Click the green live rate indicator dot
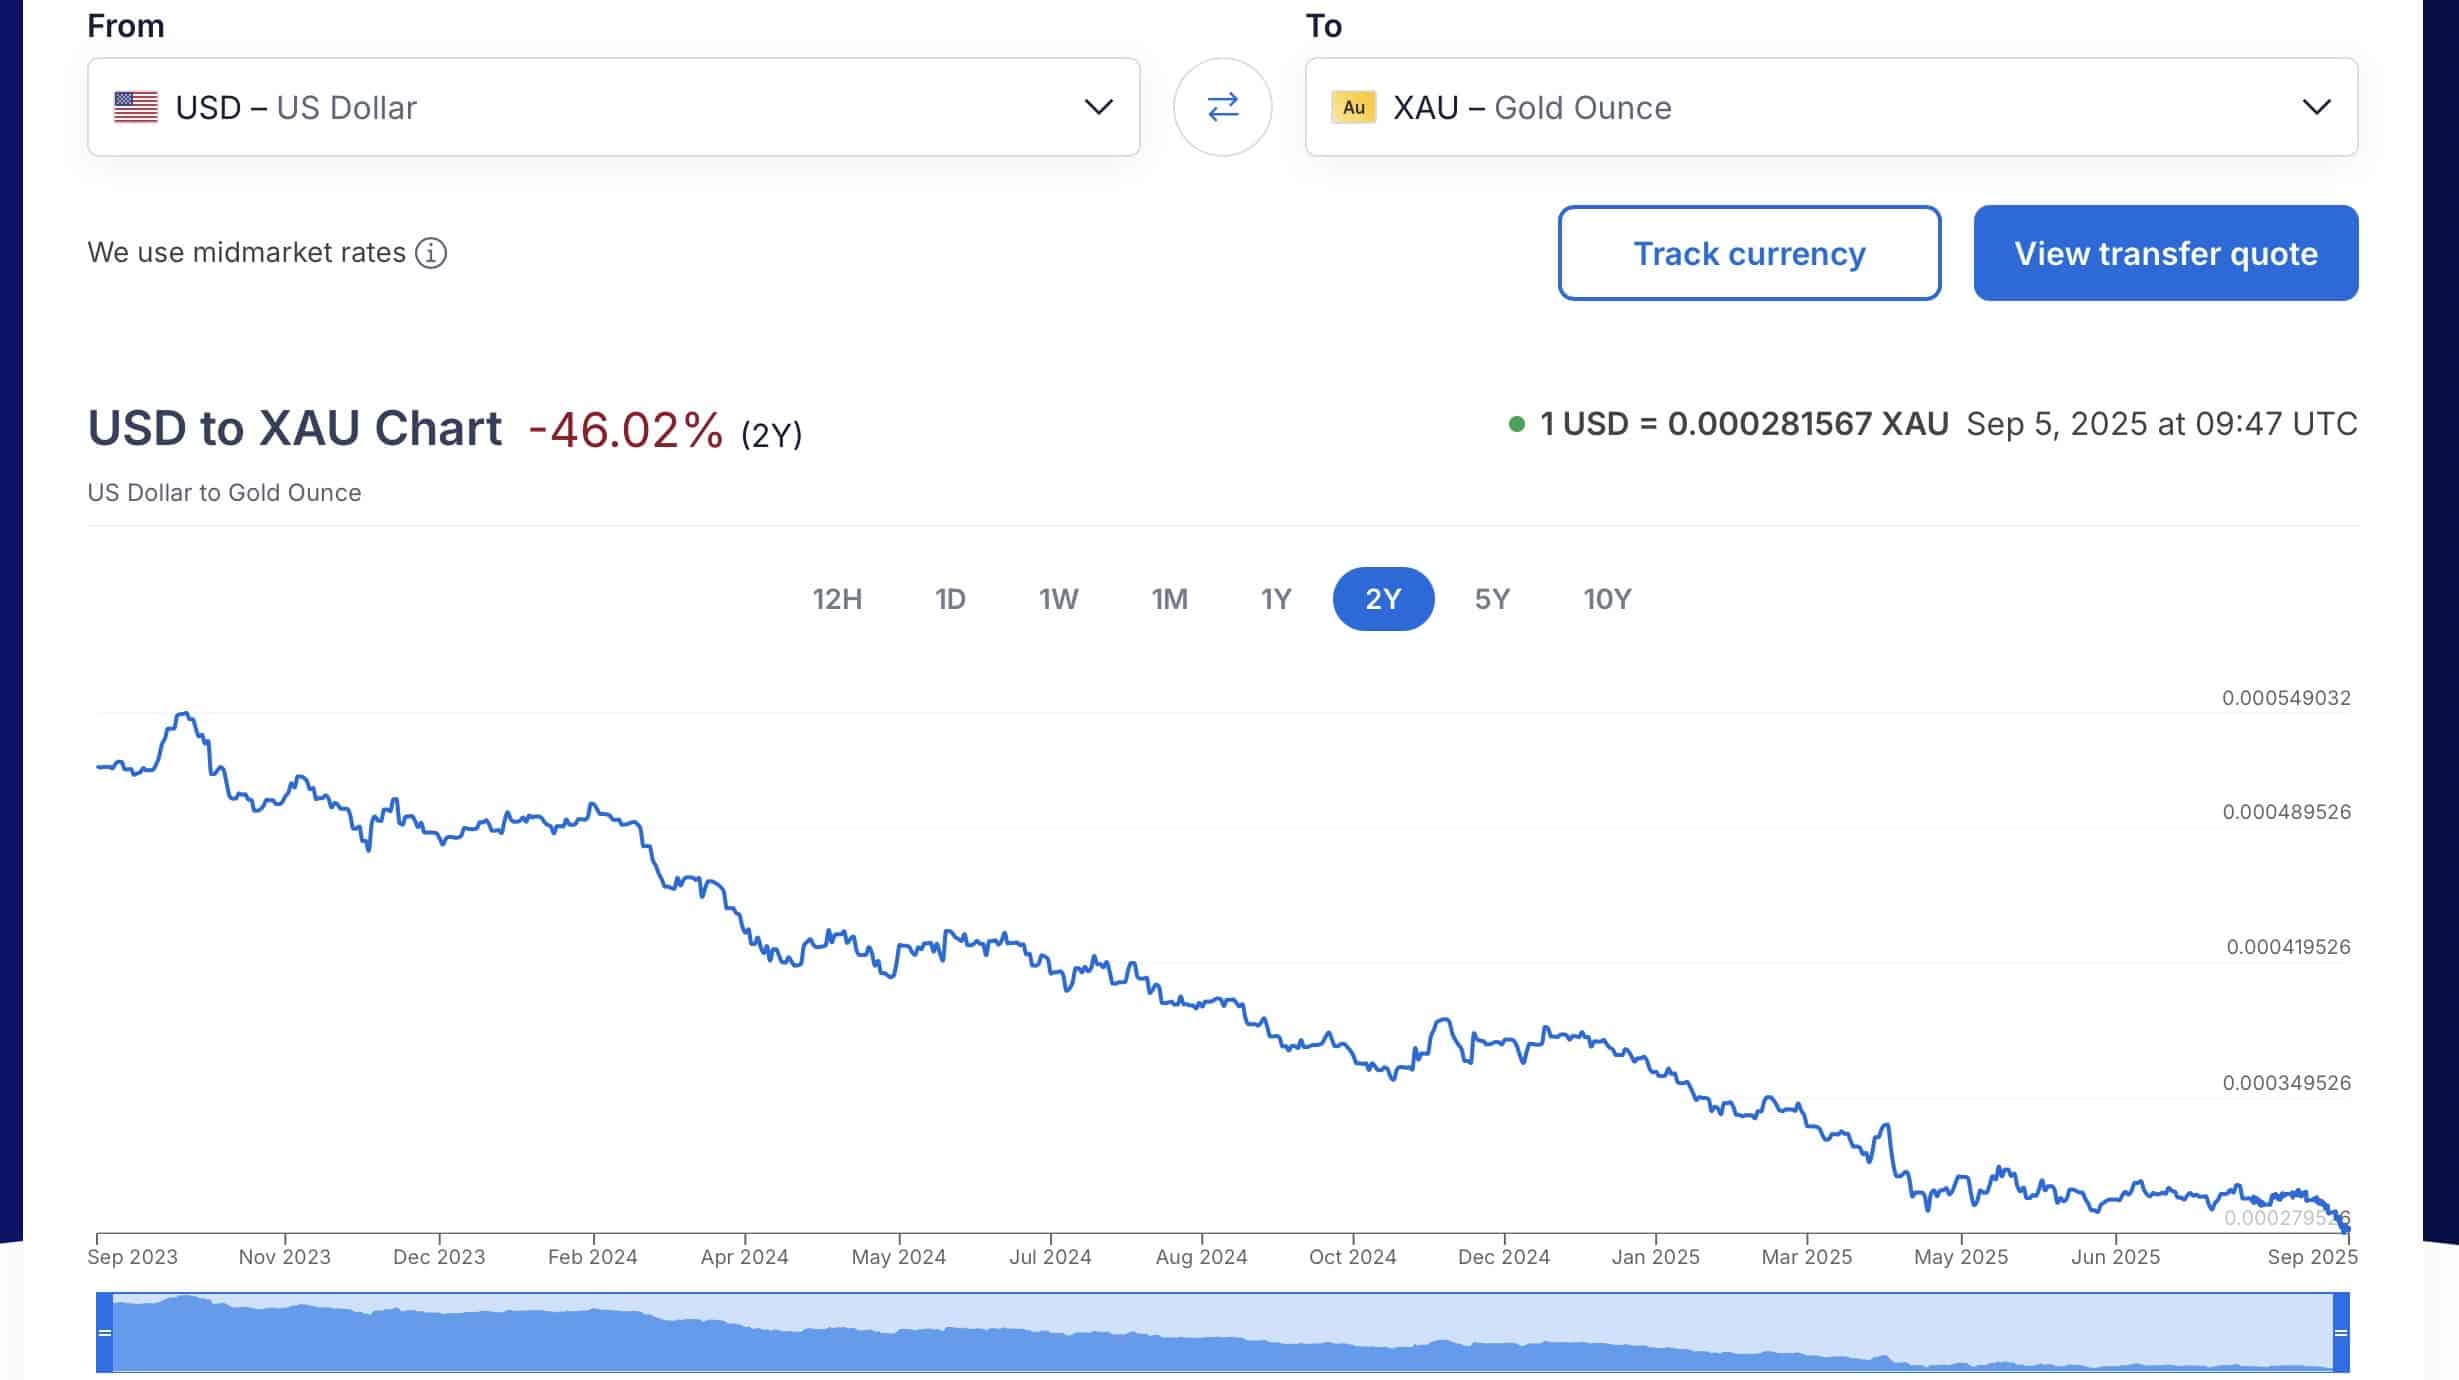This screenshot has height=1380, width=2459. (x=1516, y=424)
